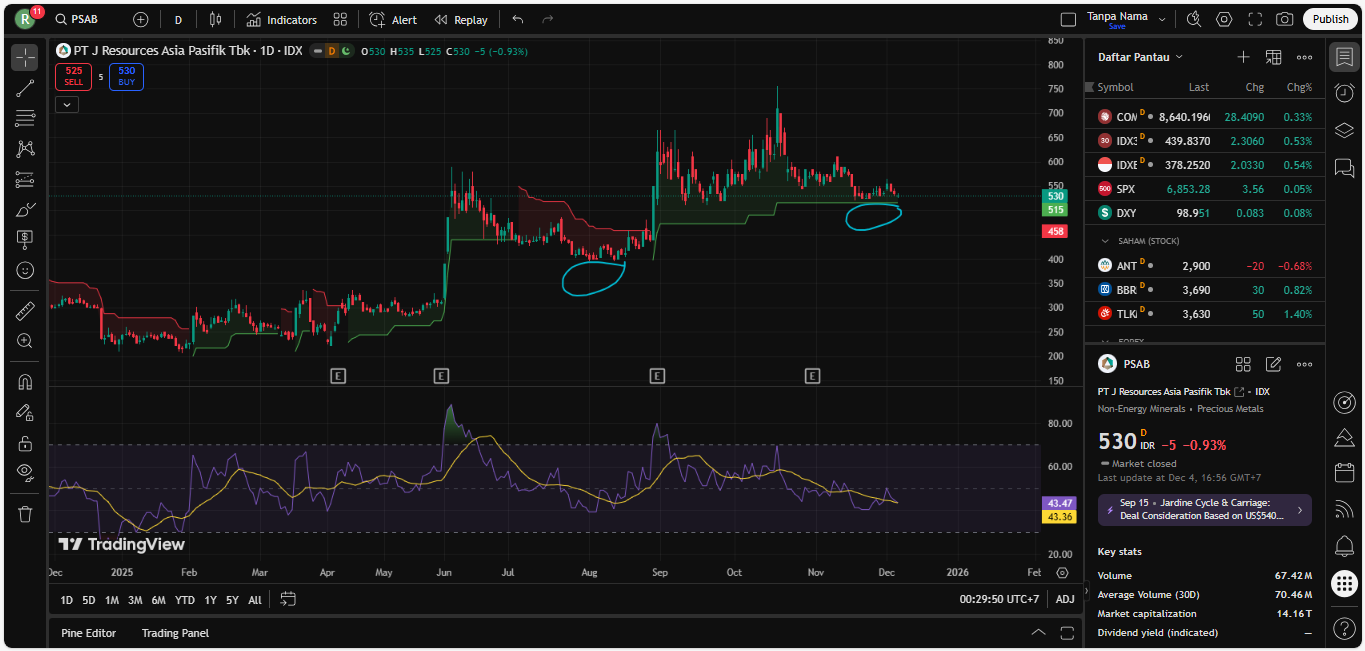1365x651 pixels.
Task: Select the YTD time range
Action: [x=185, y=600]
